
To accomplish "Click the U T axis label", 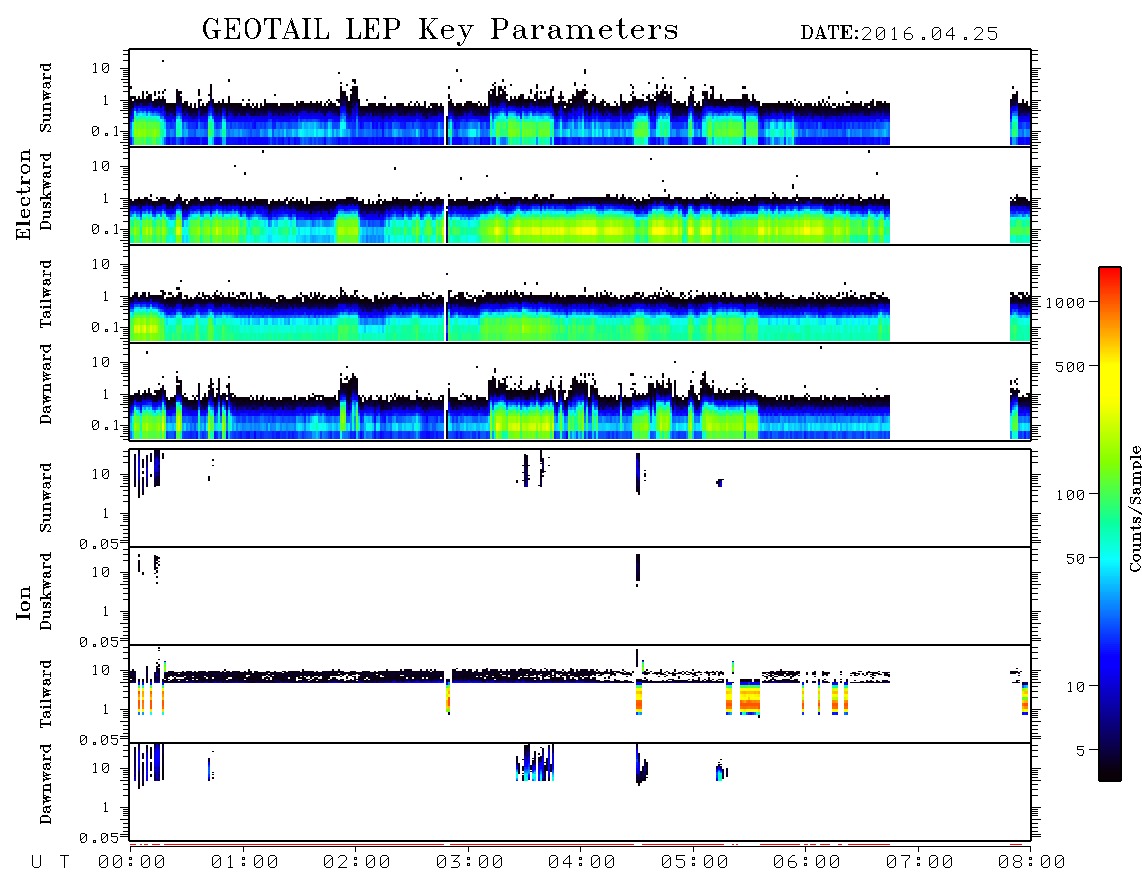I will 50,863.
